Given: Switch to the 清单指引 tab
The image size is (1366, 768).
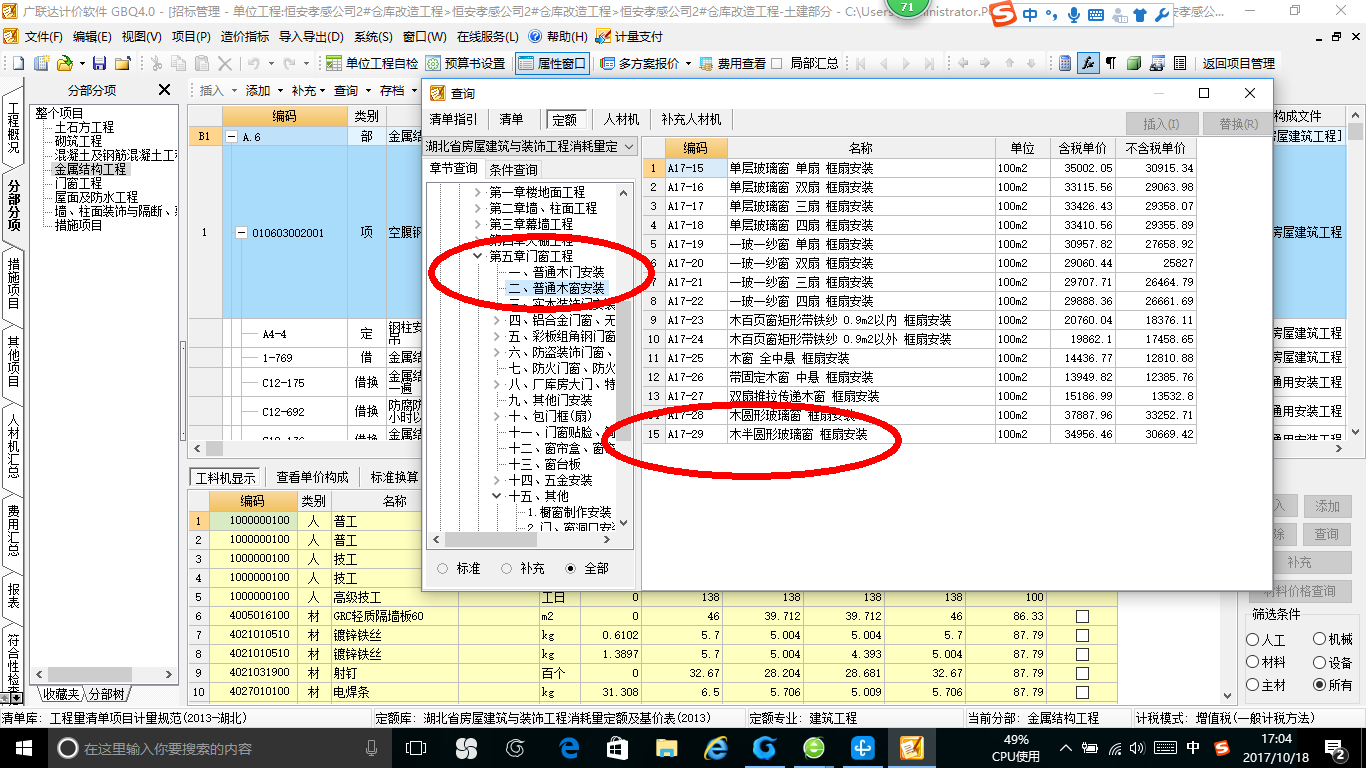Looking at the screenshot, I should [x=454, y=119].
